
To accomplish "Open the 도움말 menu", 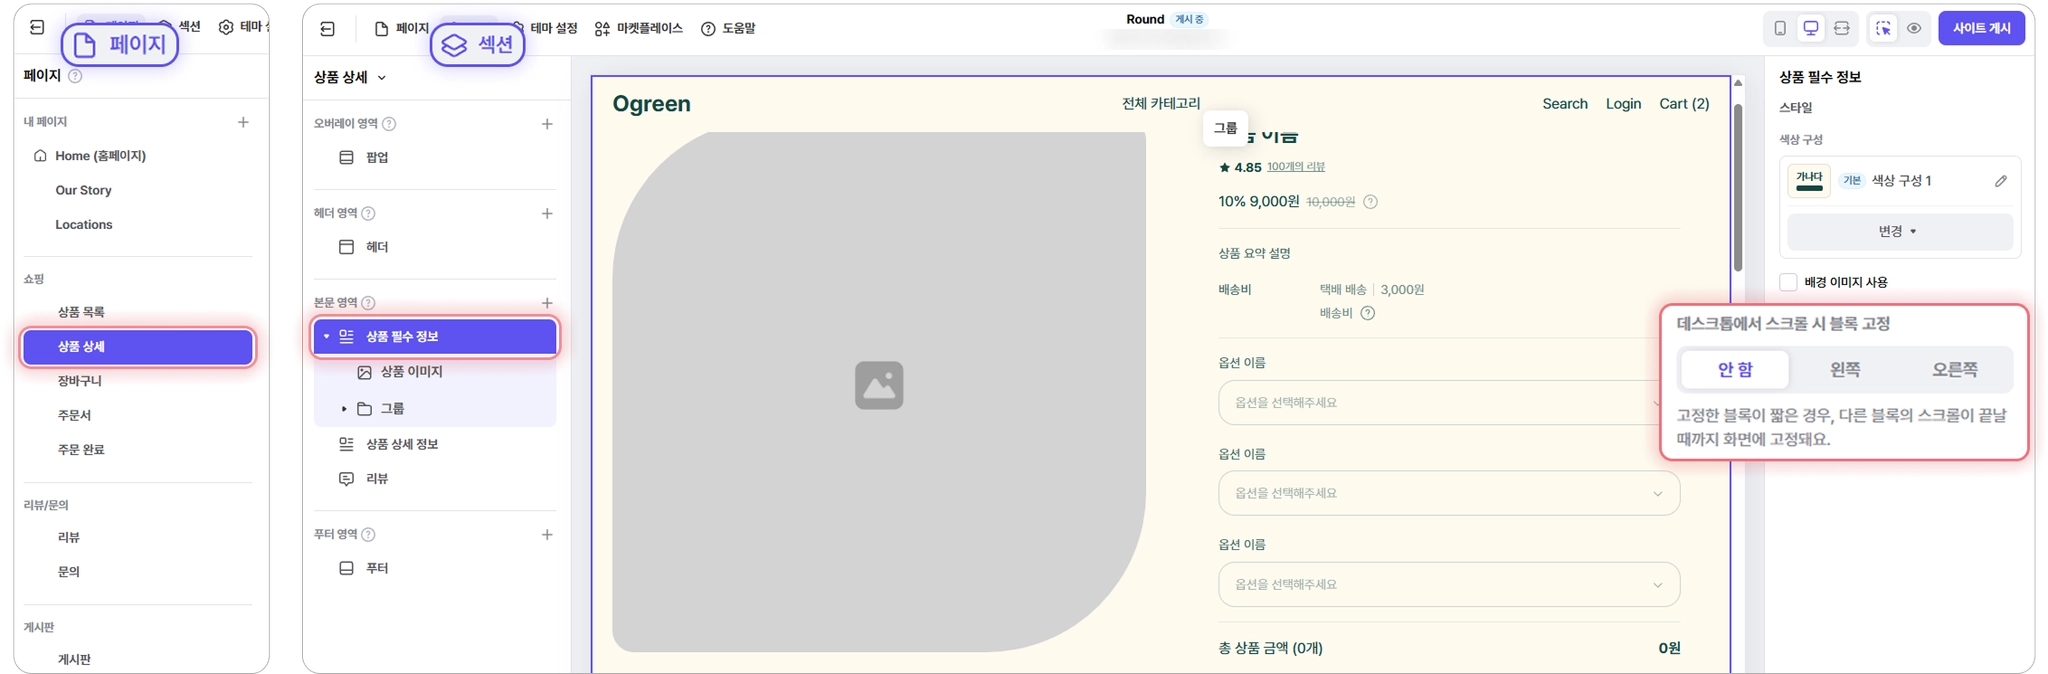I will pyautogui.click(x=728, y=29).
